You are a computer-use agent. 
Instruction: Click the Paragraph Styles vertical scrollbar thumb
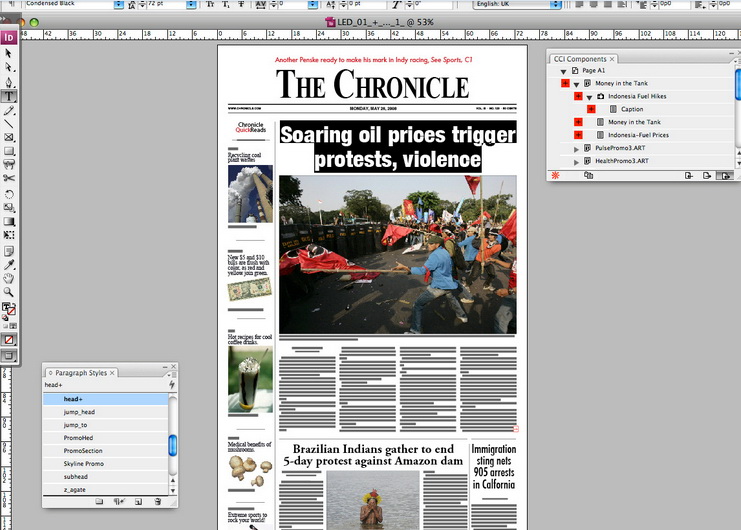(172, 445)
